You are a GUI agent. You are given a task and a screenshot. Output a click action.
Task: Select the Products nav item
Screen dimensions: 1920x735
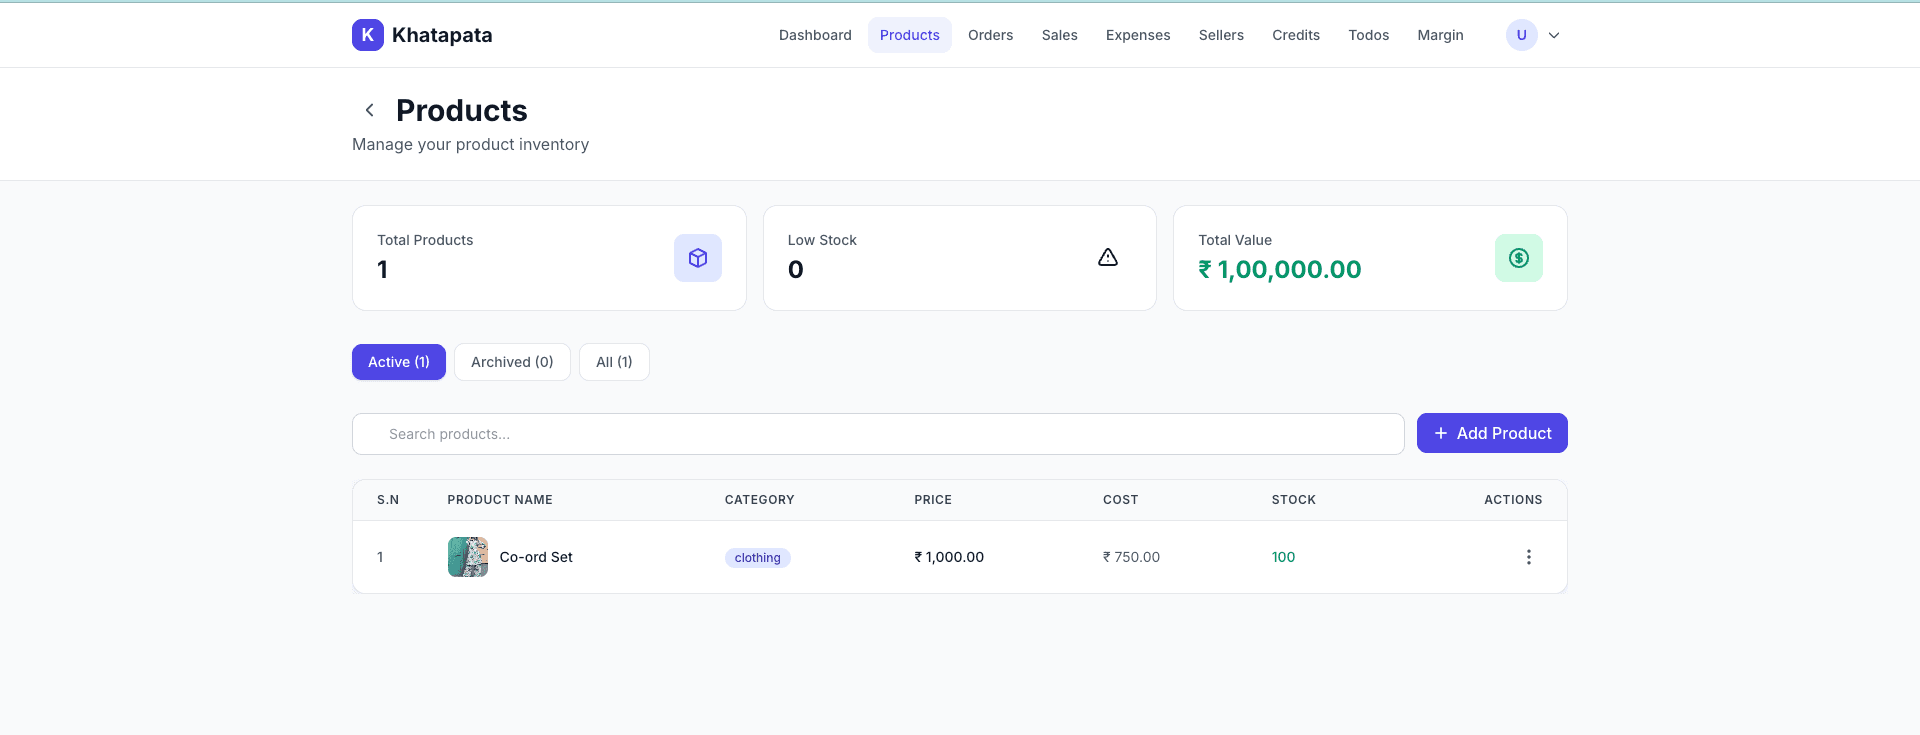(x=910, y=35)
